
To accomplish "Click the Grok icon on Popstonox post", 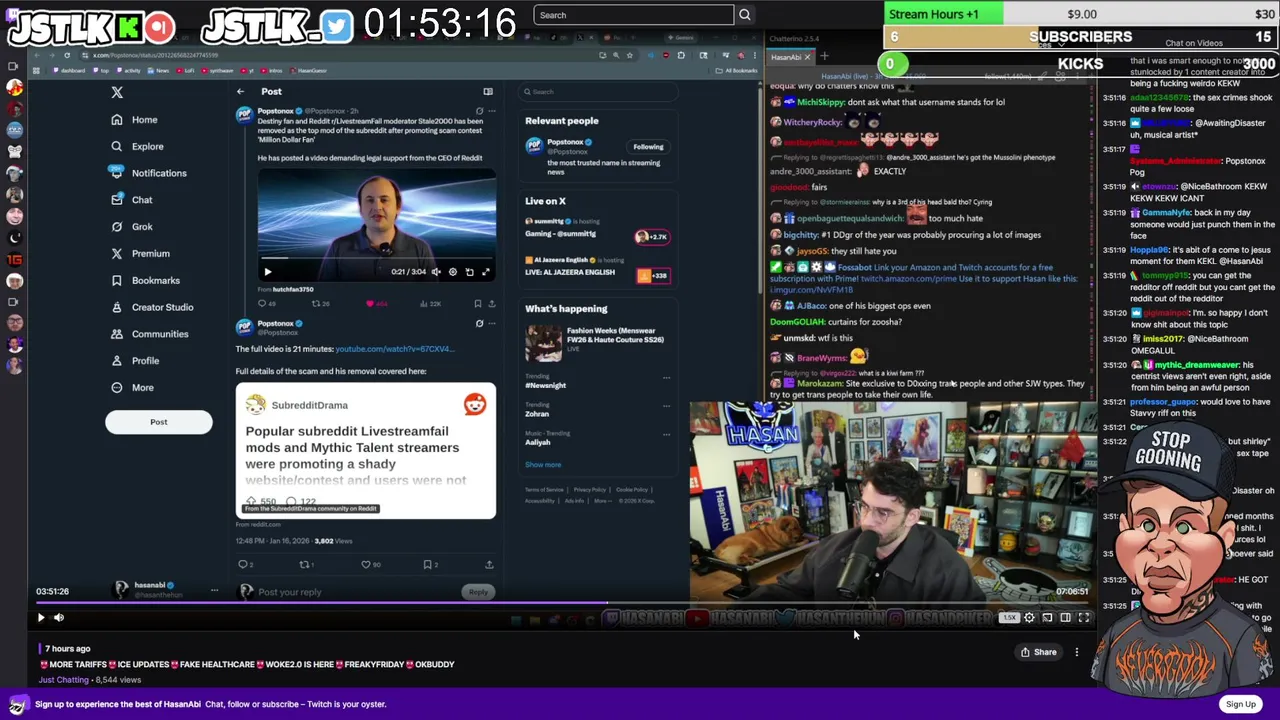I will 479,111.
